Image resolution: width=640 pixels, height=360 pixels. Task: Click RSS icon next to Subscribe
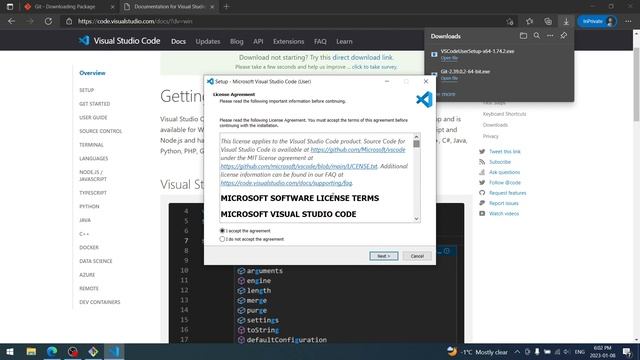482,162
